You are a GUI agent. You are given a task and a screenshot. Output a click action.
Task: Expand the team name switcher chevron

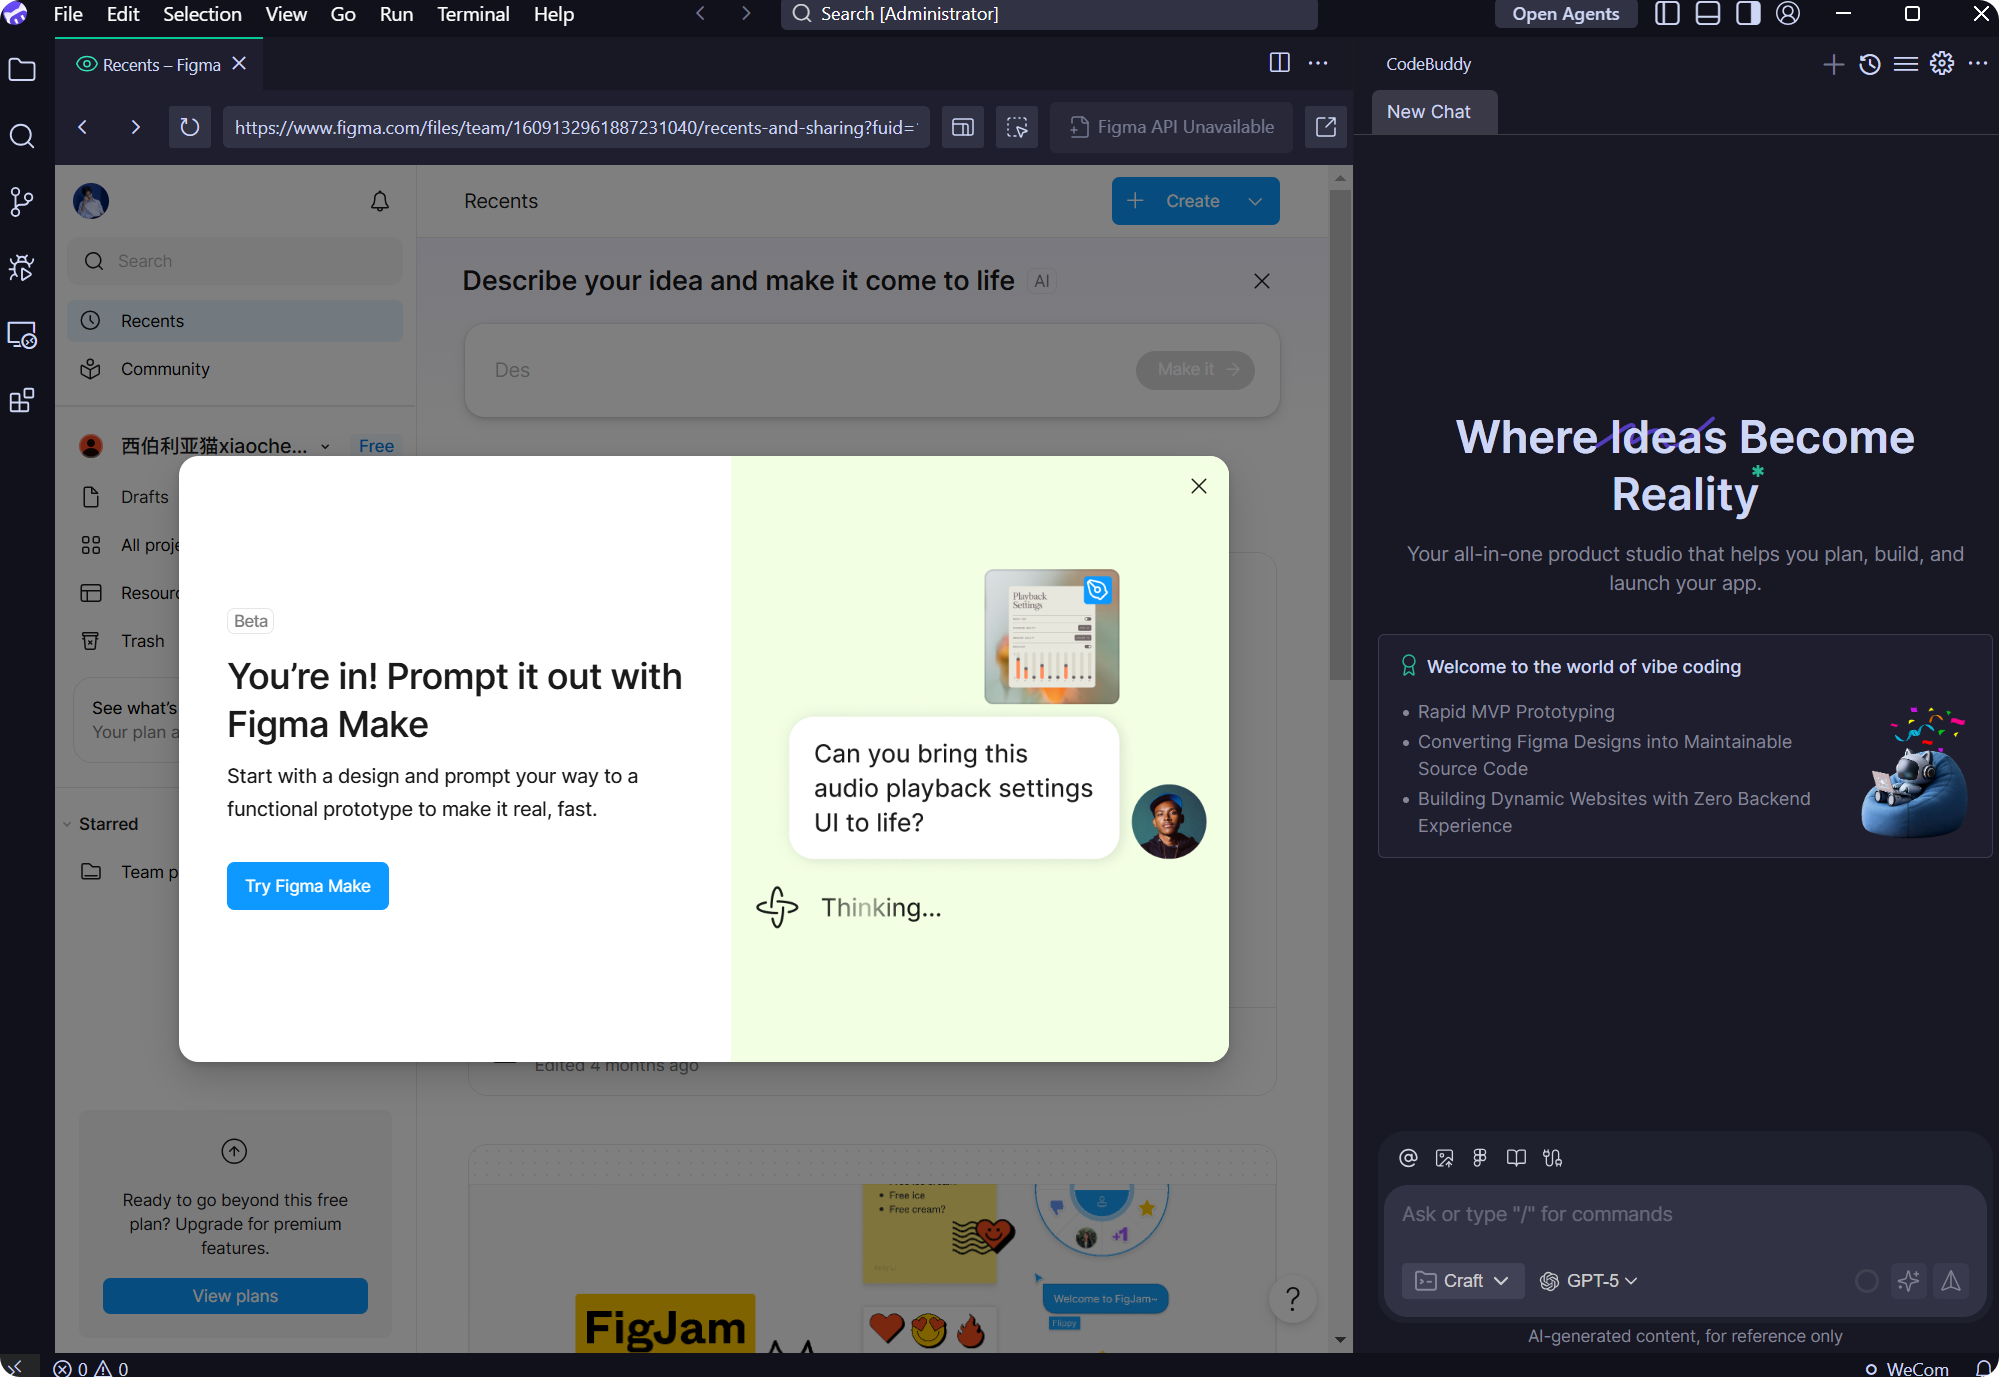click(325, 447)
